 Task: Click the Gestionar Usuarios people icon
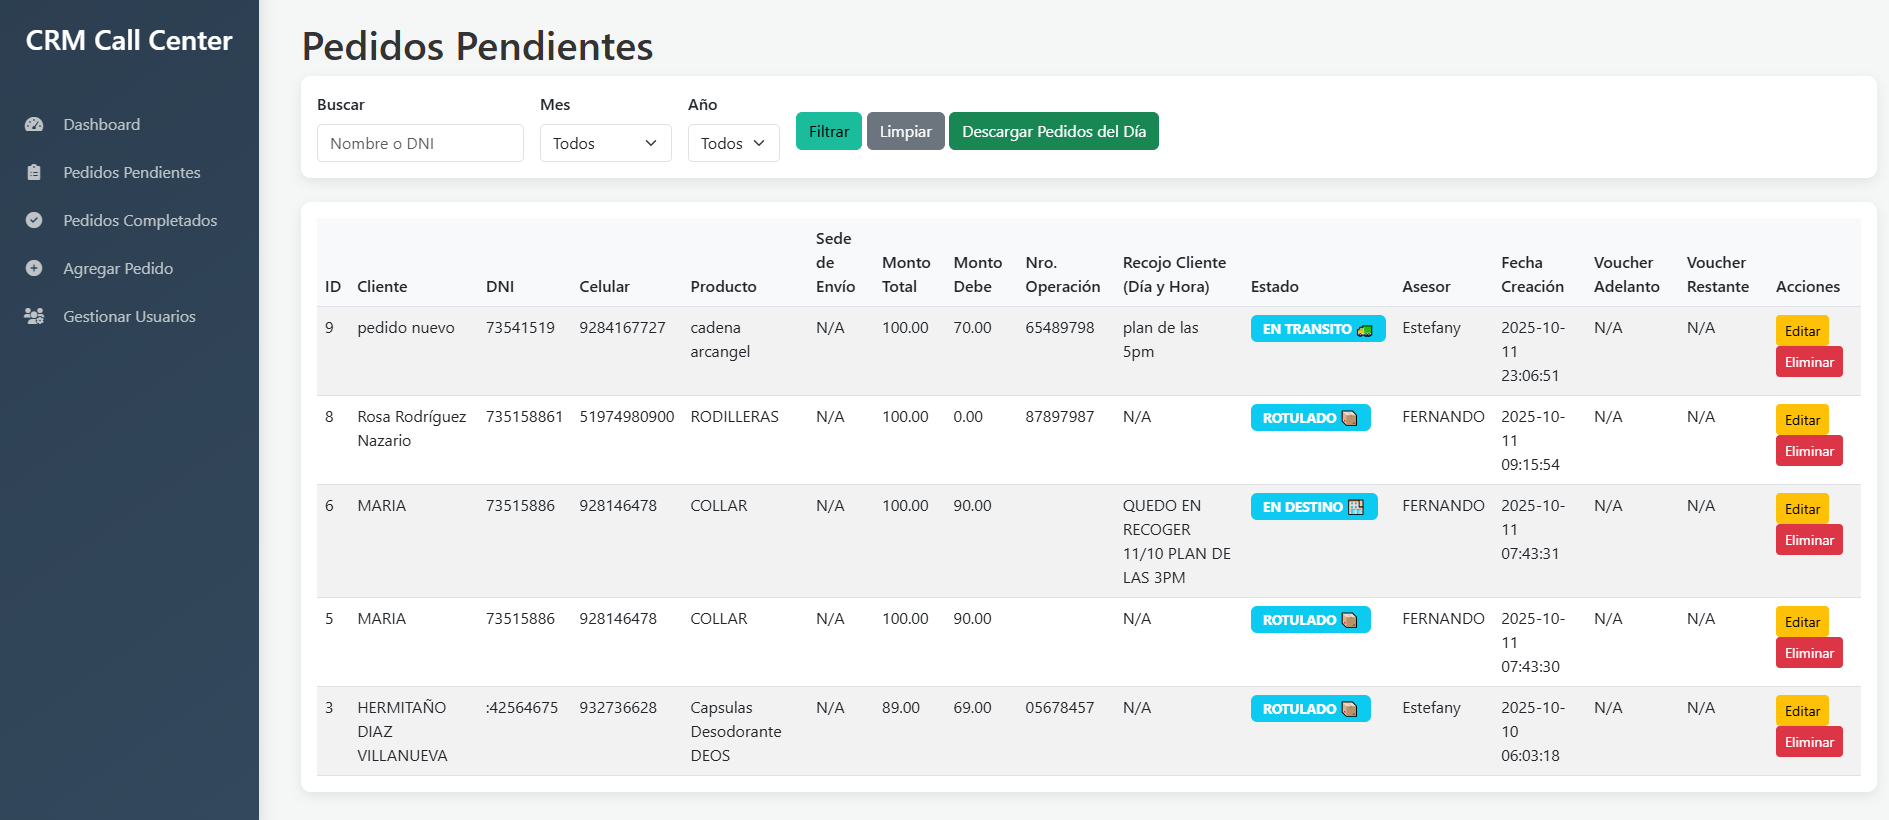tap(34, 317)
